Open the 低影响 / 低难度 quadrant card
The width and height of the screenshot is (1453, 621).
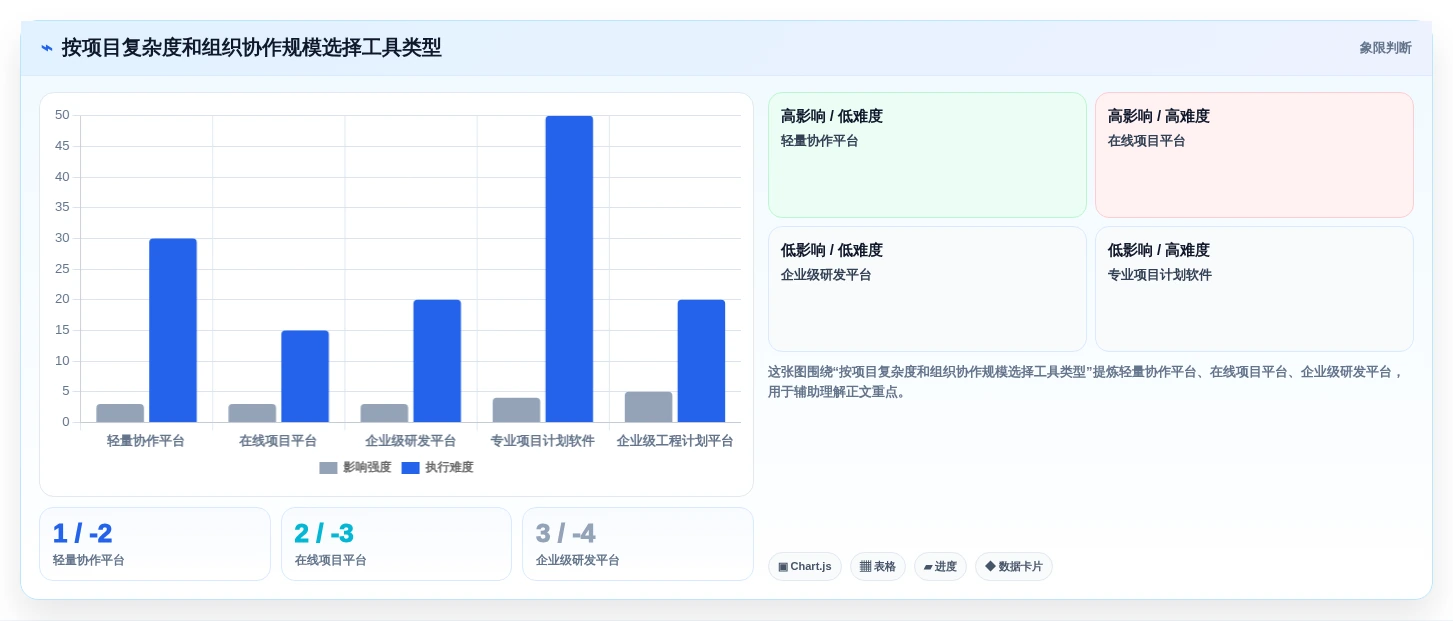(927, 289)
